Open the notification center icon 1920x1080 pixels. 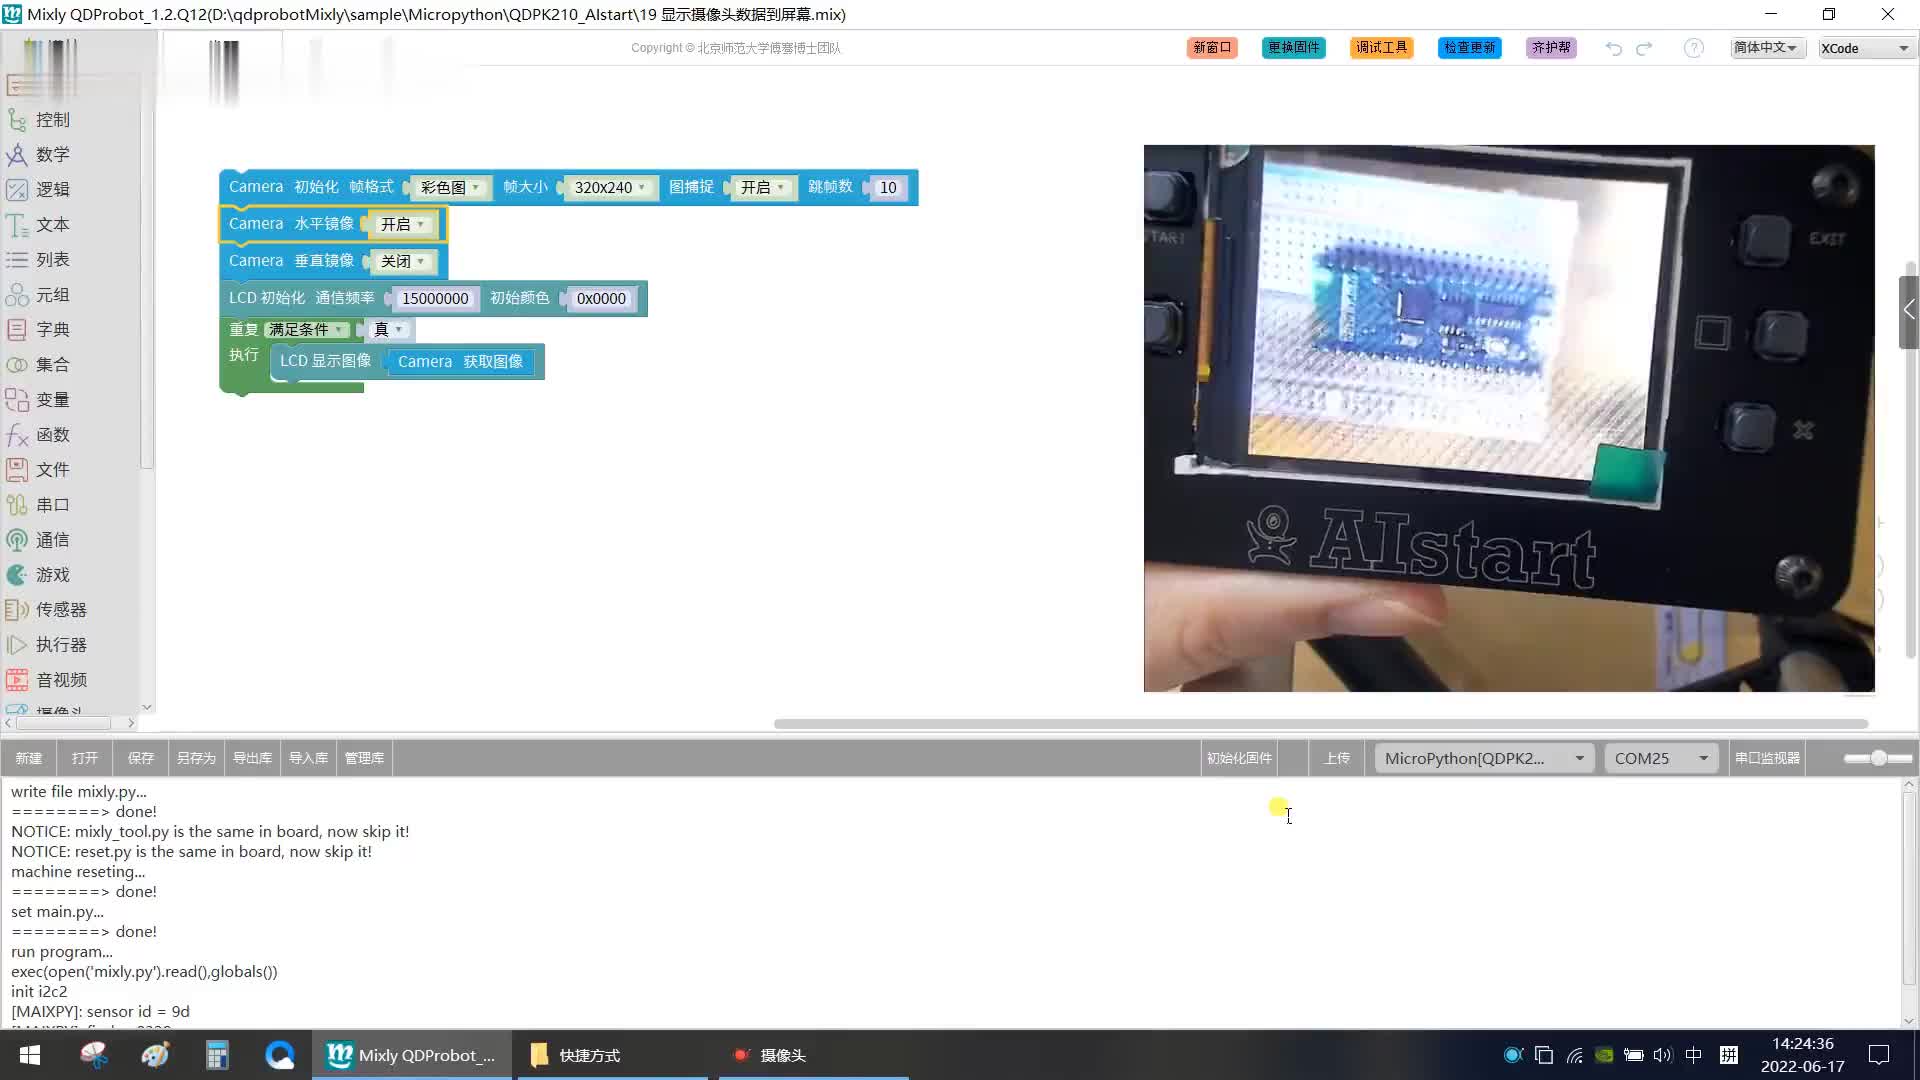coord(1879,1055)
